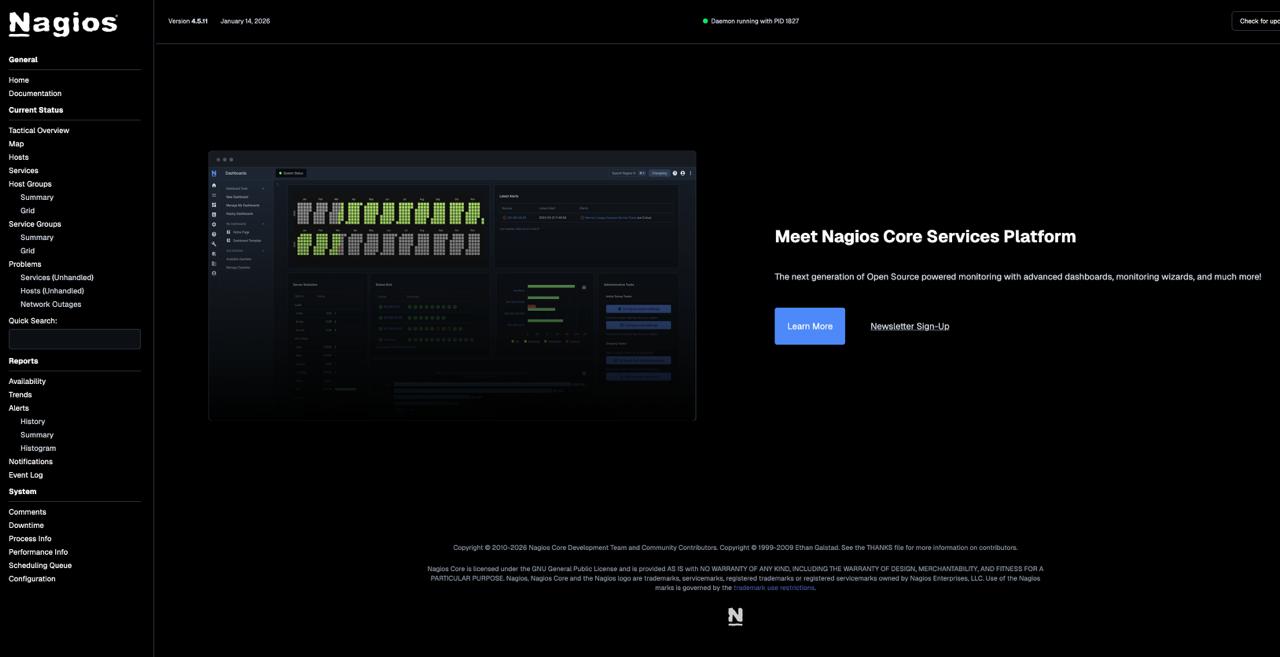The height and width of the screenshot is (657, 1280).
Task: Focus the Quick Search input field
Action: (x=75, y=339)
